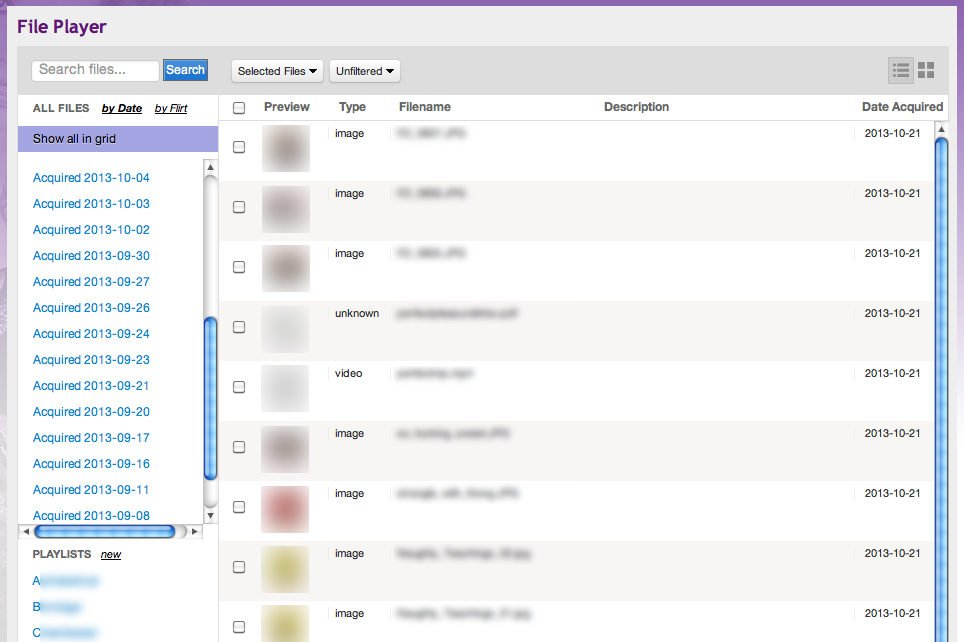Click the file list scroll-up arrow
Viewport: 964px width, 642px height.
(940, 129)
